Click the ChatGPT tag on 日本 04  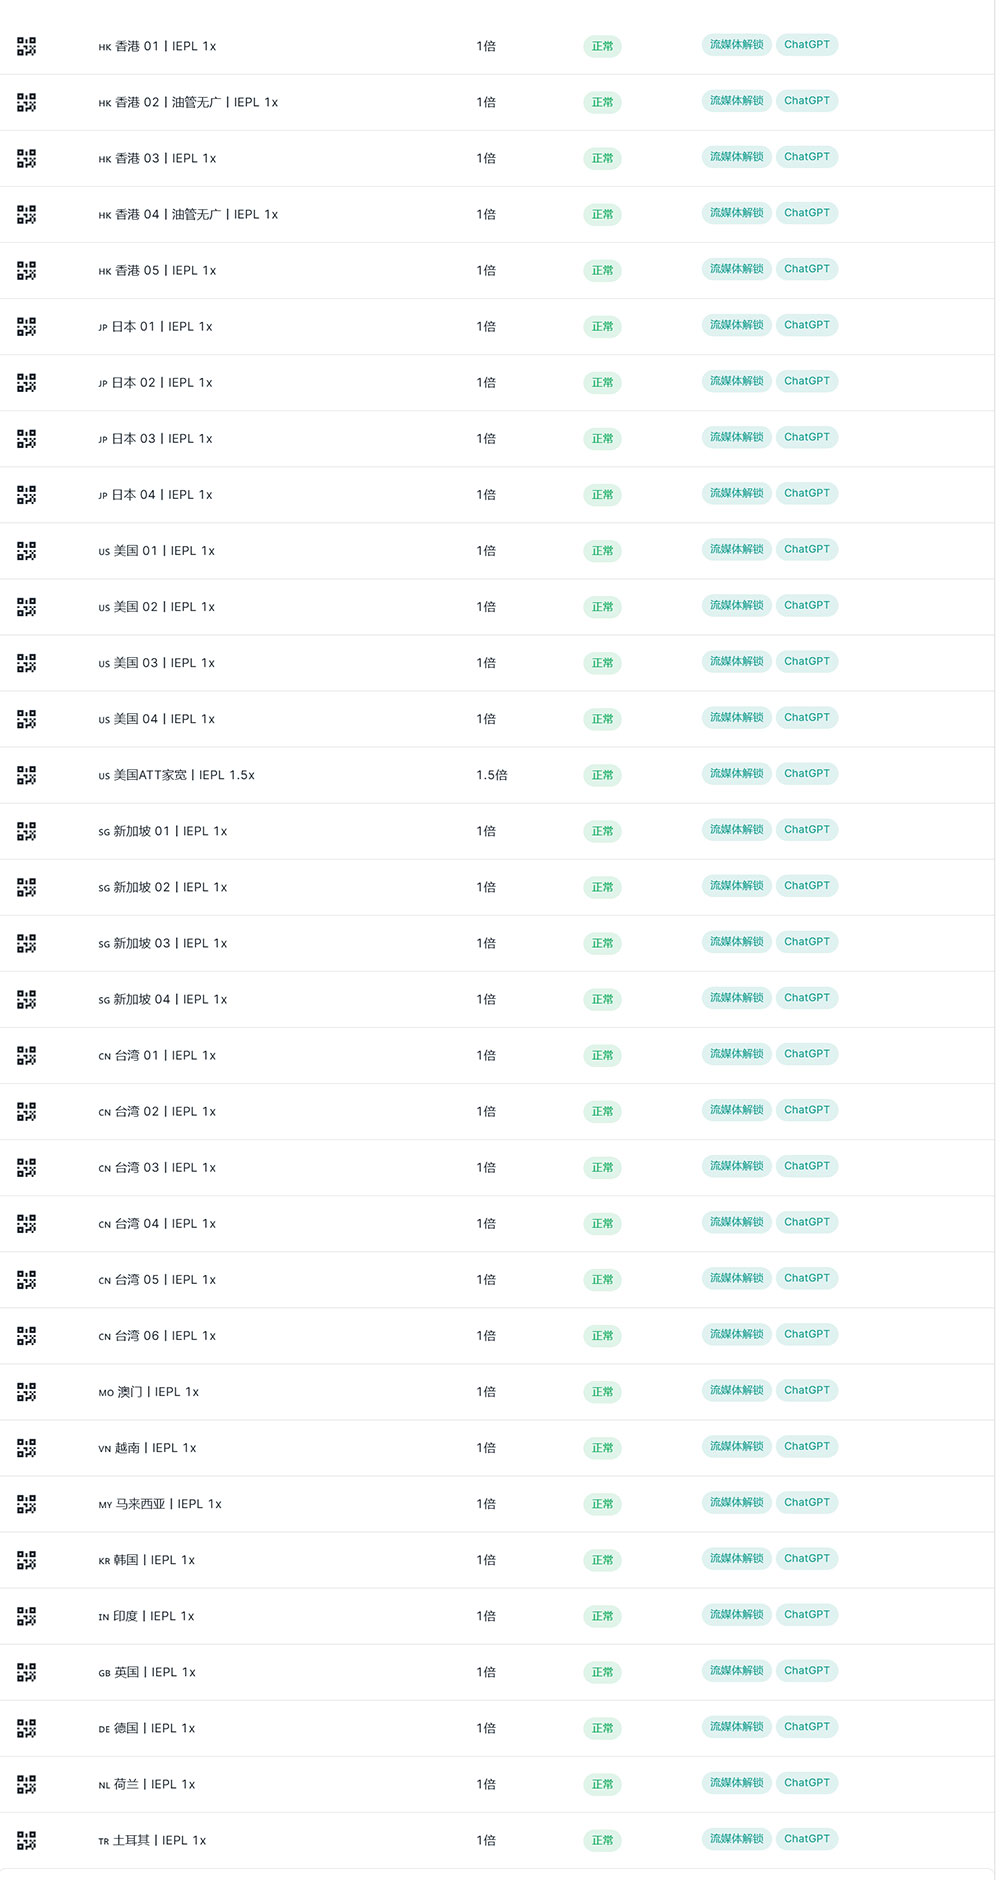[807, 493]
